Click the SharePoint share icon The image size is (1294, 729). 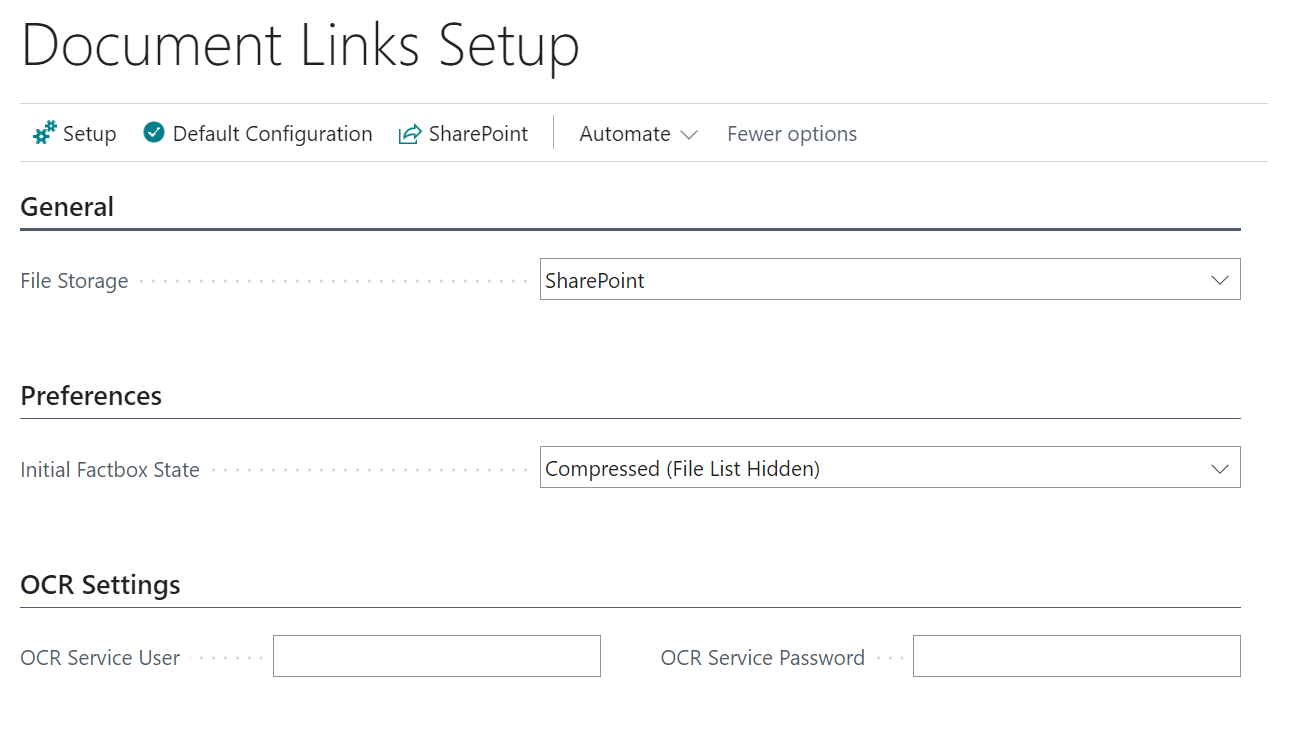pos(409,132)
